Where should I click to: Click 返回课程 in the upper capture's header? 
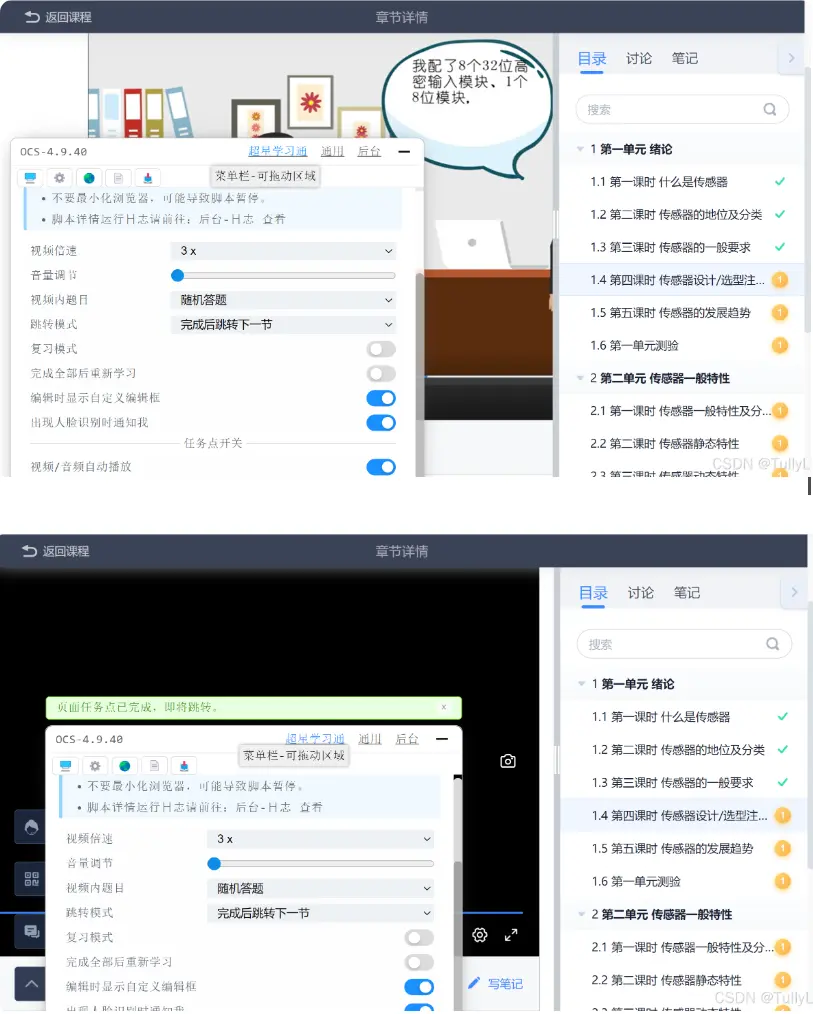[x=58, y=17]
